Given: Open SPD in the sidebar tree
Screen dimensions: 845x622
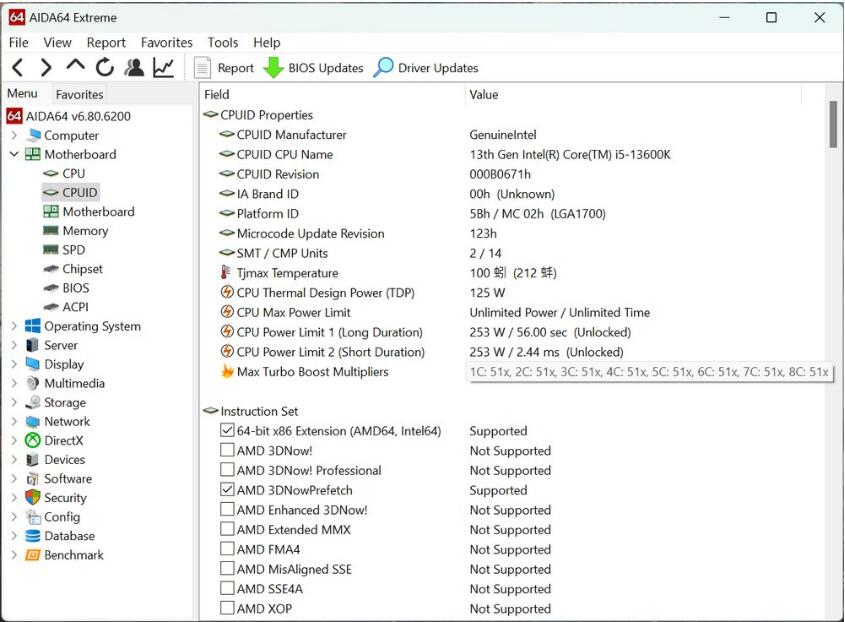Looking at the screenshot, I should click(64, 250).
